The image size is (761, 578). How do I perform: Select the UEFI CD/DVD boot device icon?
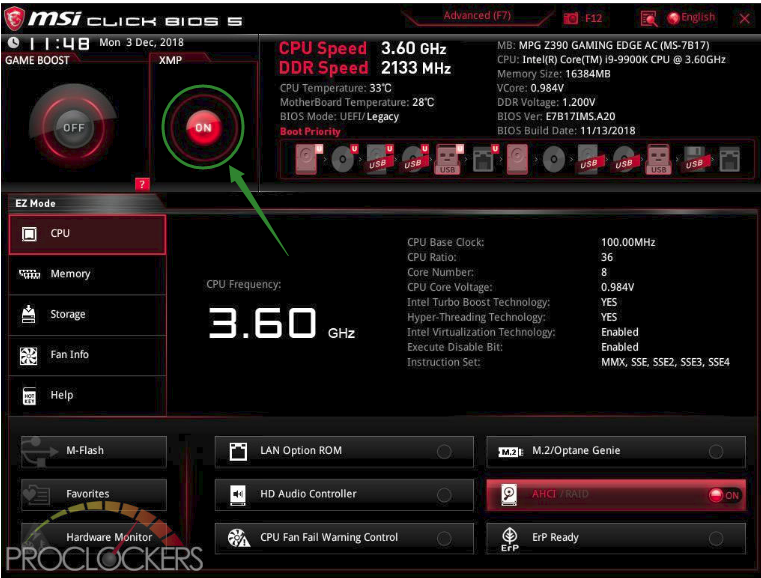coord(344,159)
